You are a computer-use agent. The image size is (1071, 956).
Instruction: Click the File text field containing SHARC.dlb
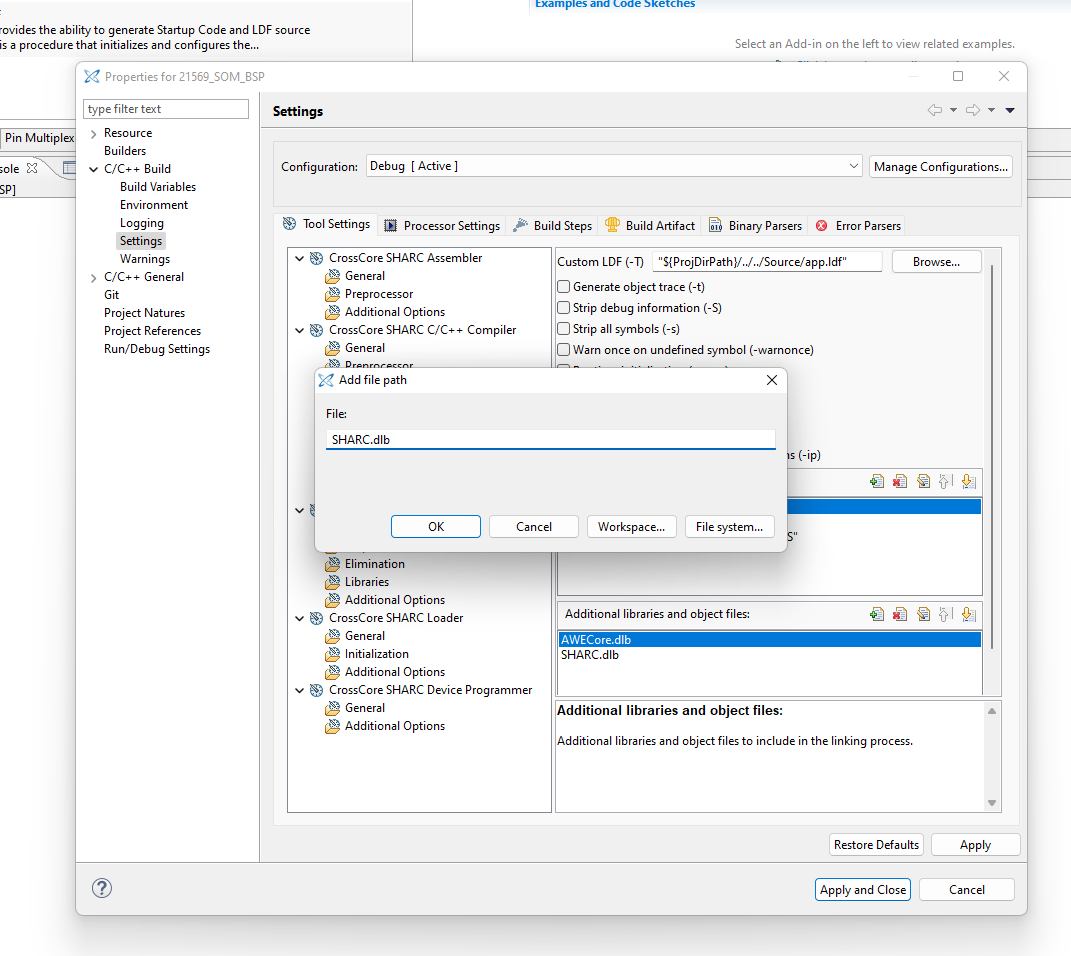tap(550, 439)
